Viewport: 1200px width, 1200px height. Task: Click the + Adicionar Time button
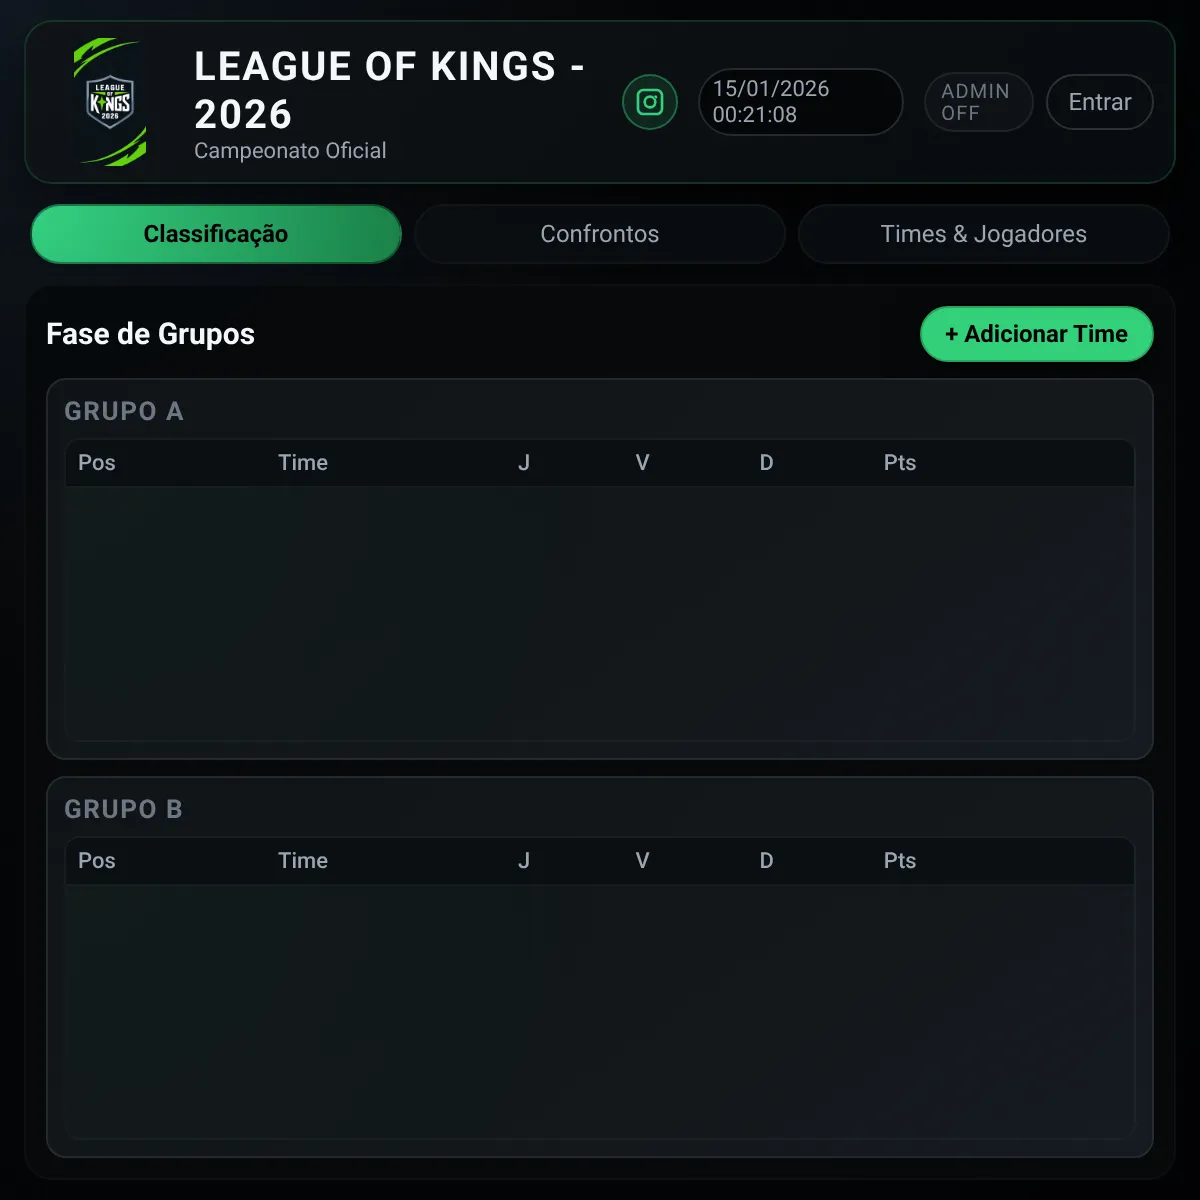pyautogui.click(x=1036, y=334)
